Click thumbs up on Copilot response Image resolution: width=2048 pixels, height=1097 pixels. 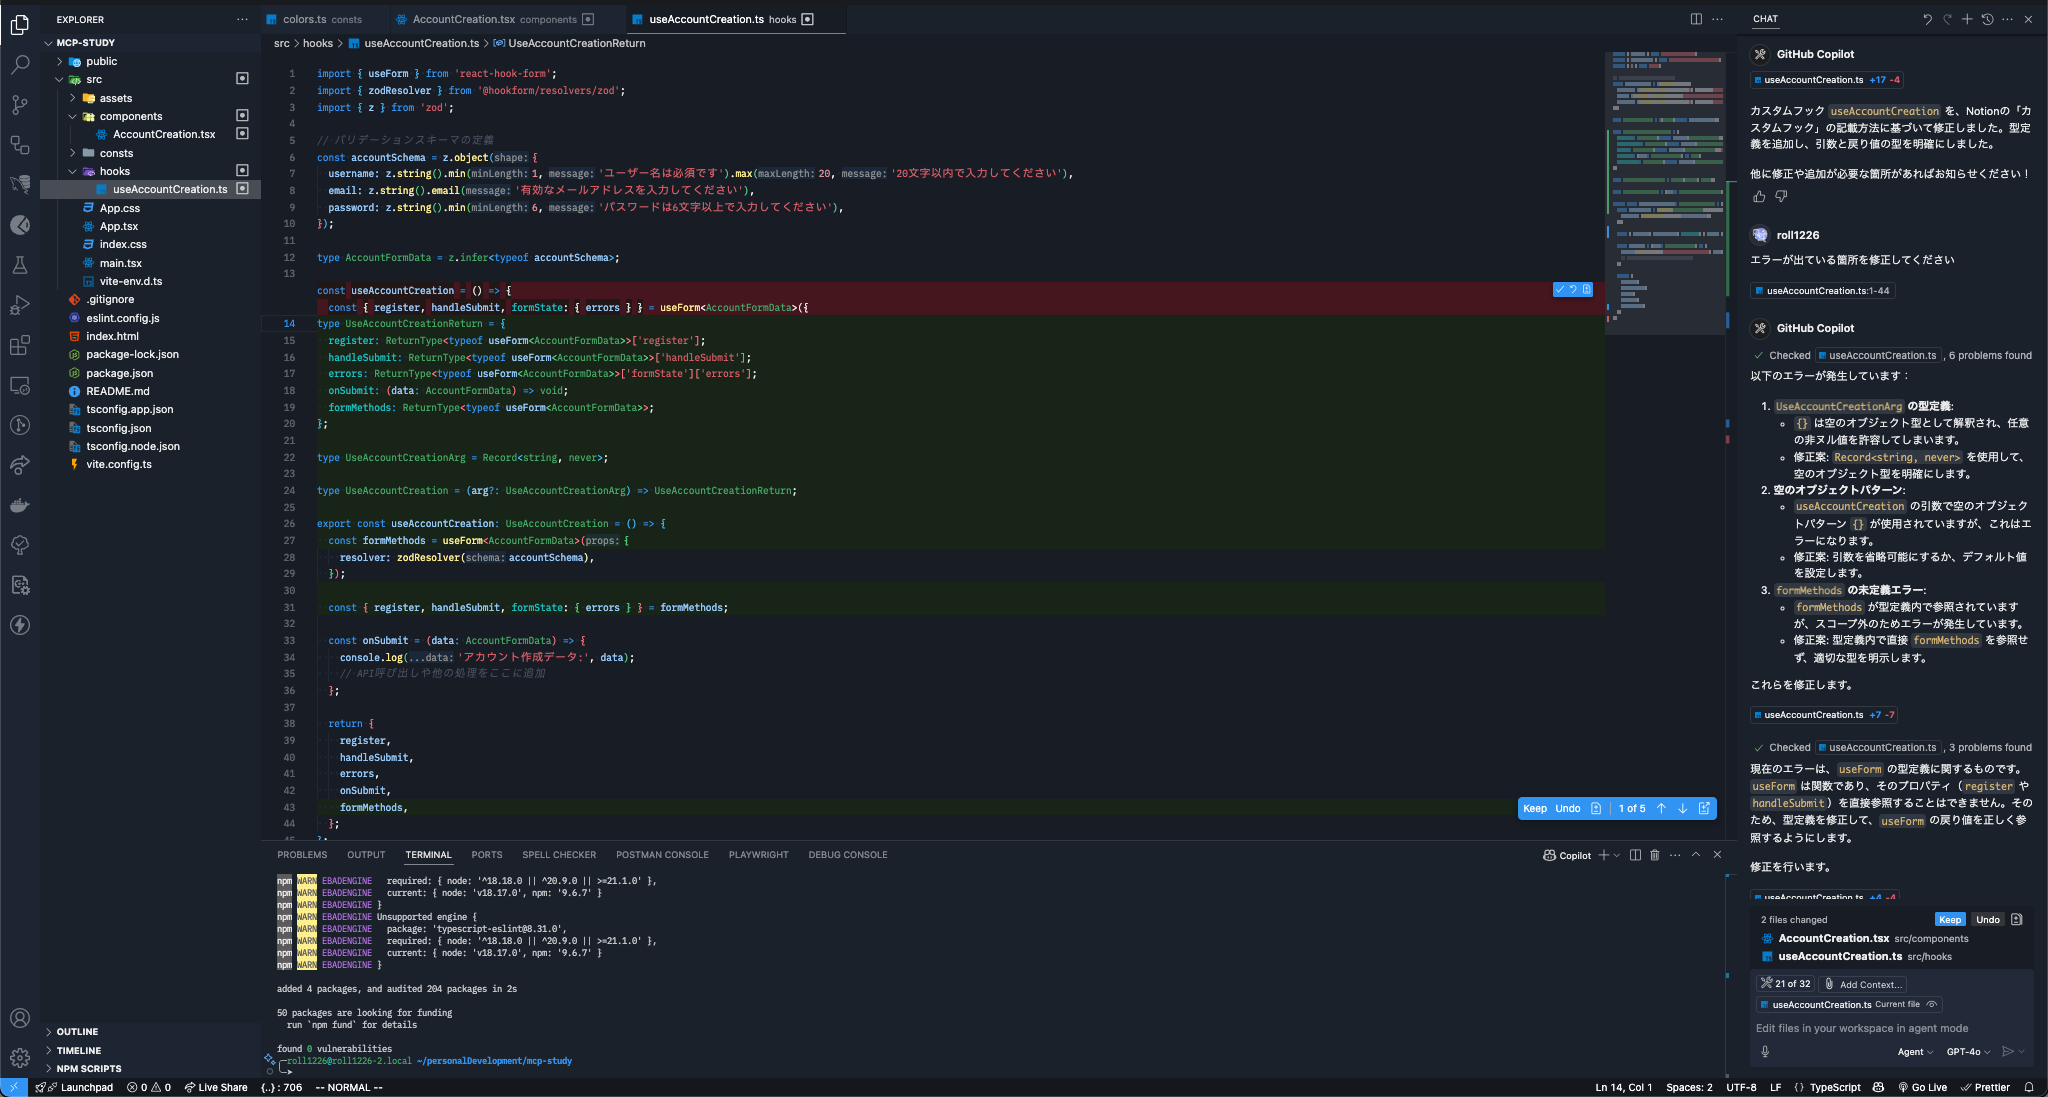click(x=1759, y=197)
